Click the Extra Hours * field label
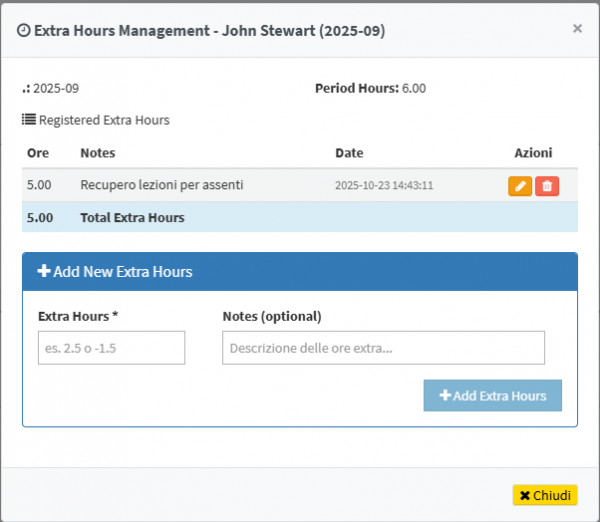Image resolution: width=600 pixels, height=522 pixels. tap(78, 316)
